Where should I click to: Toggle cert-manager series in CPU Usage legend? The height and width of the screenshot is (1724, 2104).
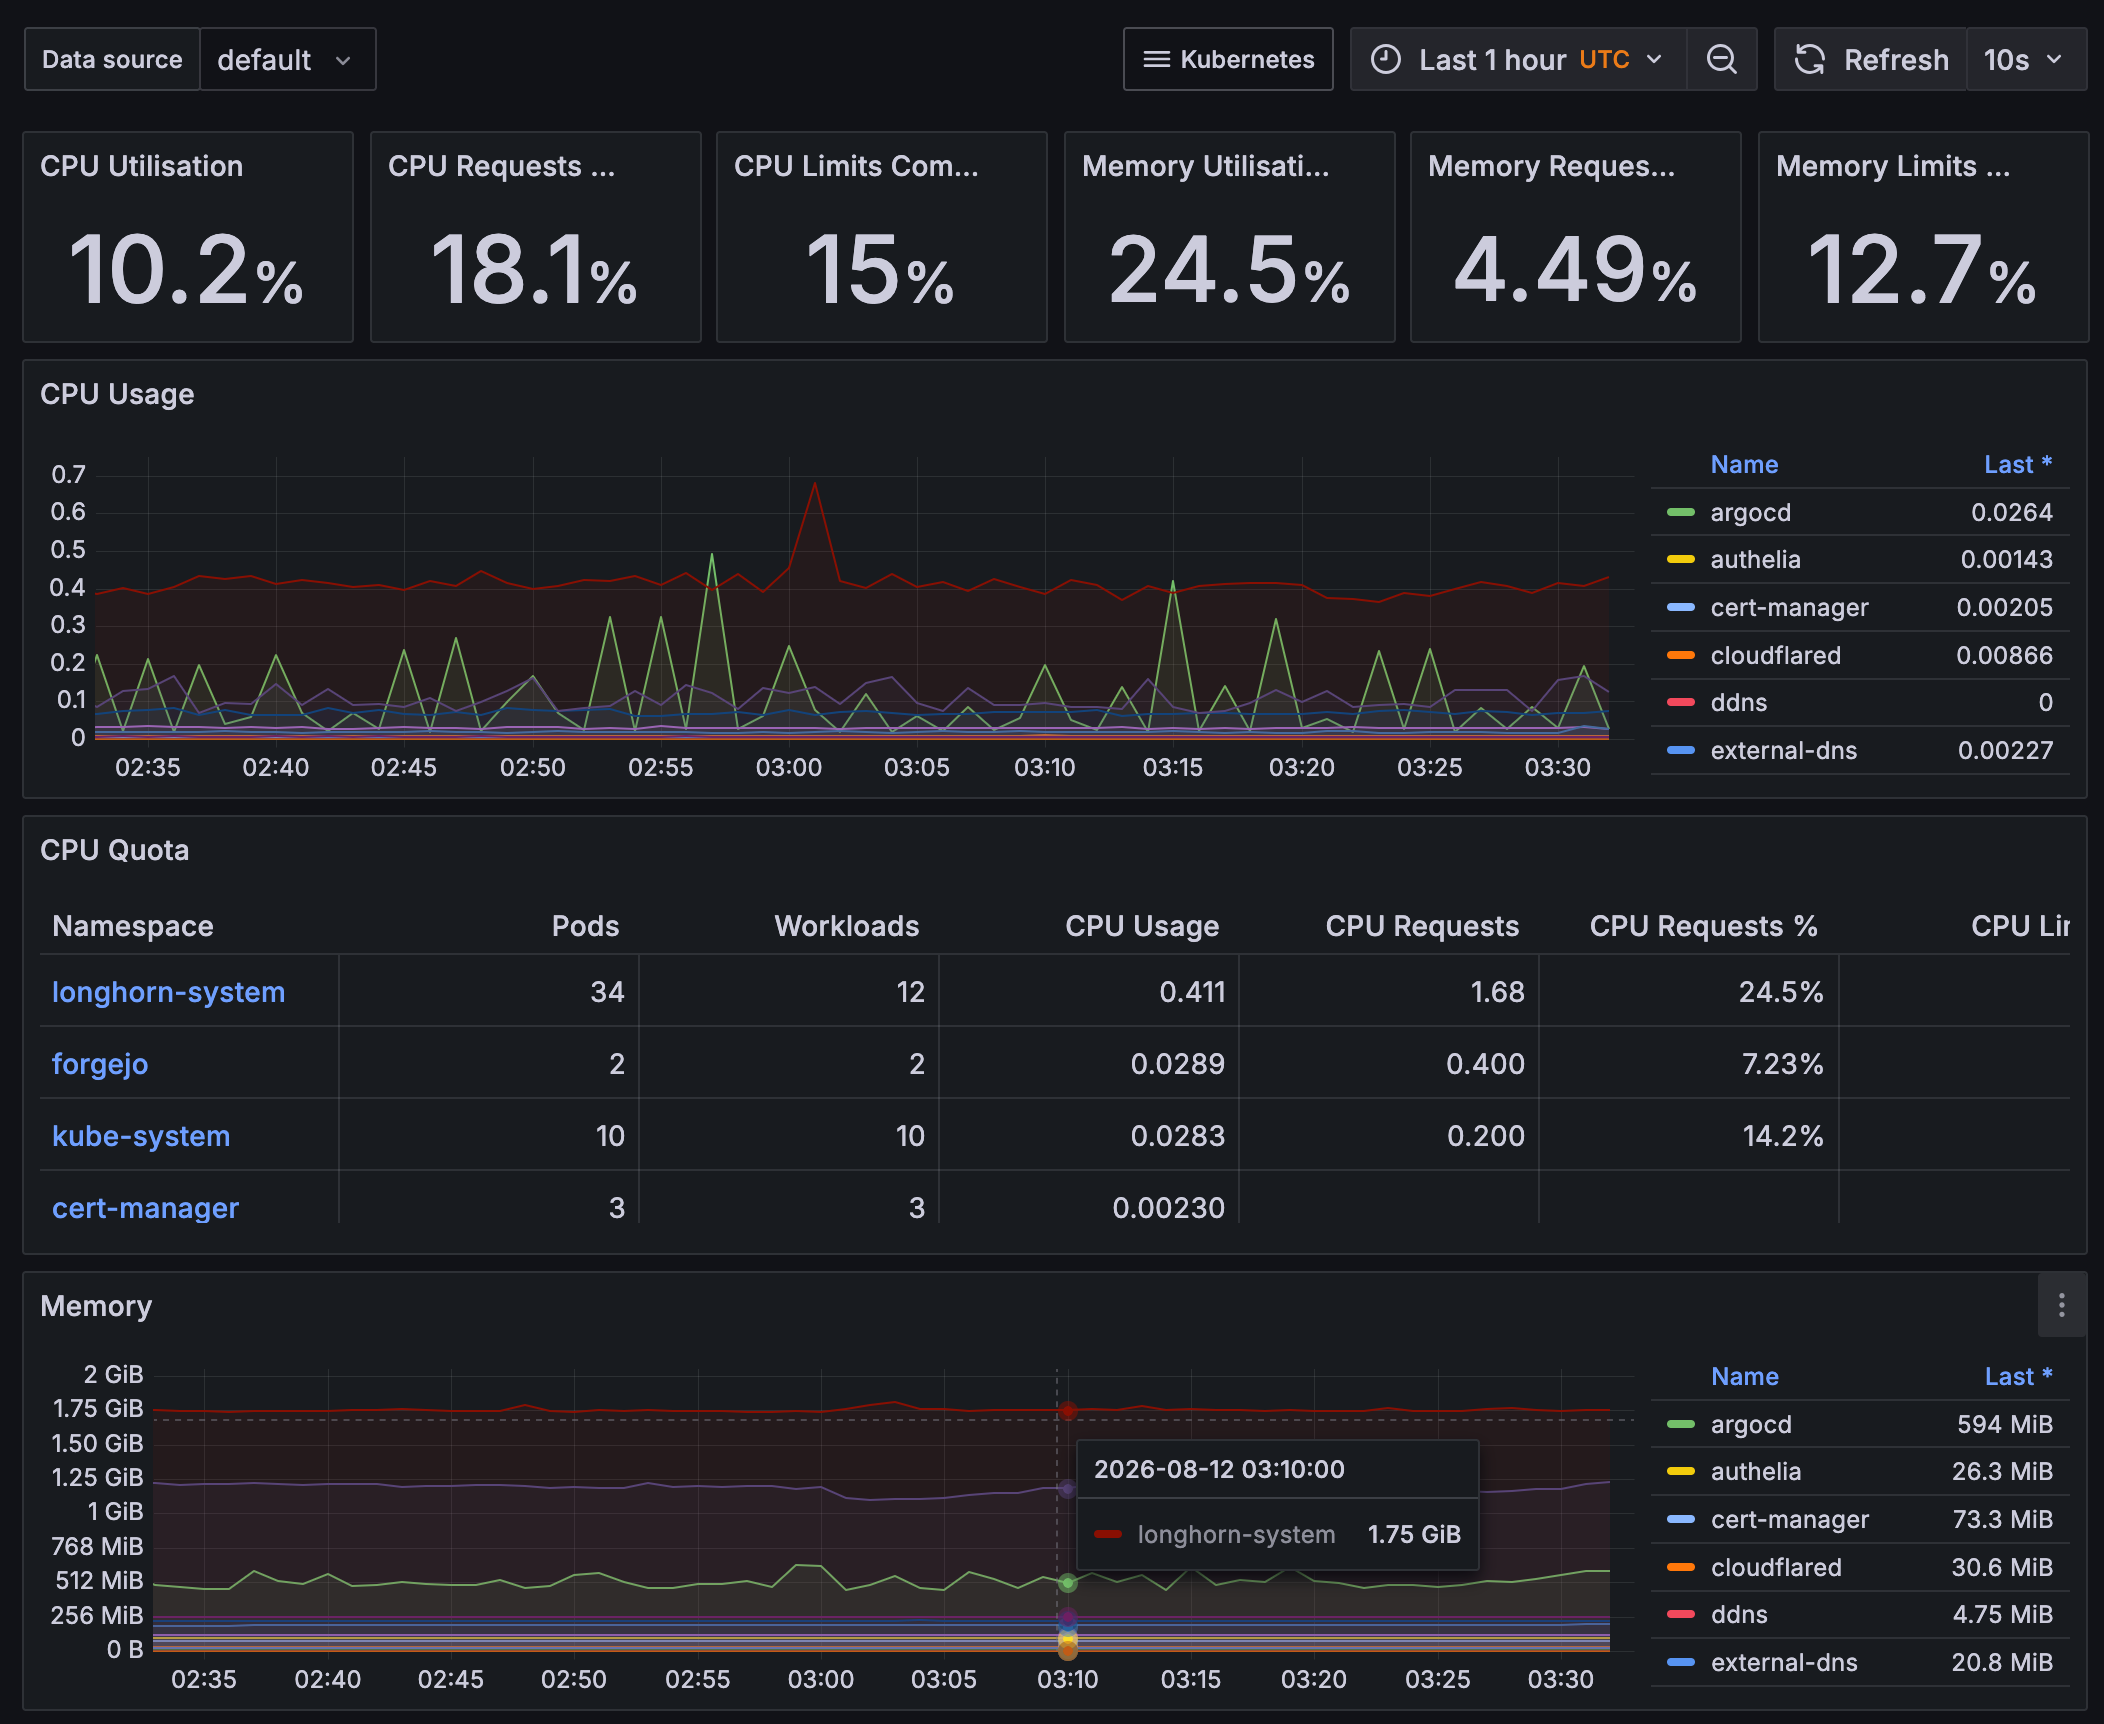1789,608
